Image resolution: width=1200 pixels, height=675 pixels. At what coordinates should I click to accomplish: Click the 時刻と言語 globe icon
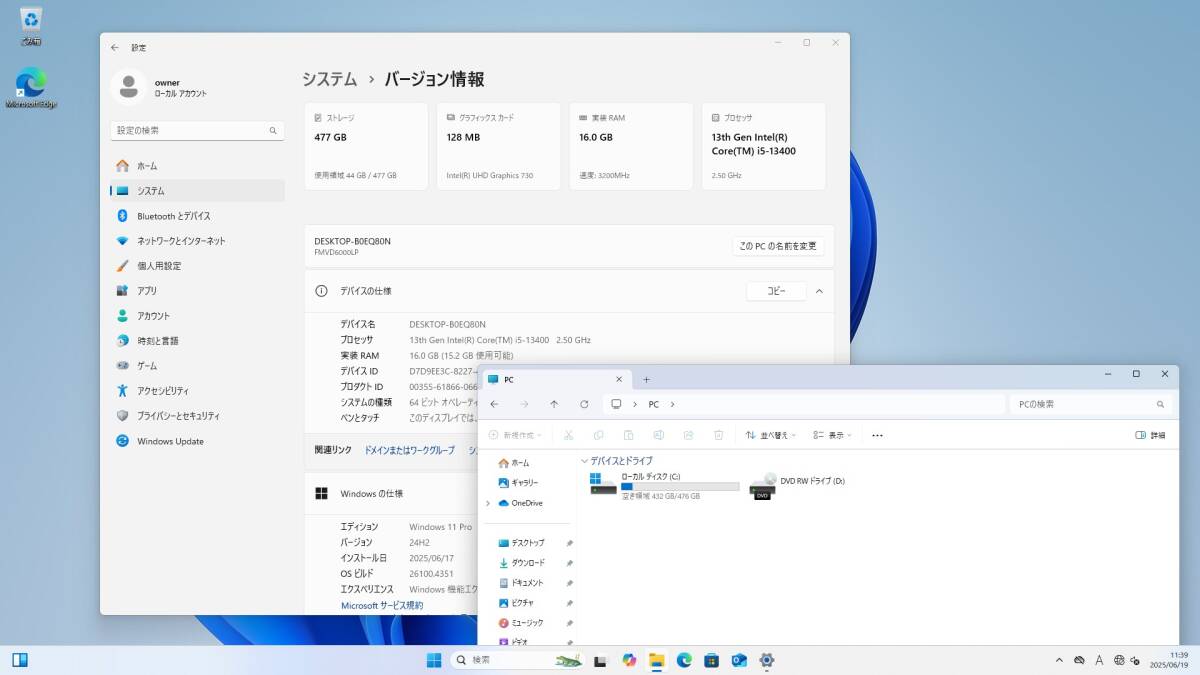pyautogui.click(x=122, y=341)
